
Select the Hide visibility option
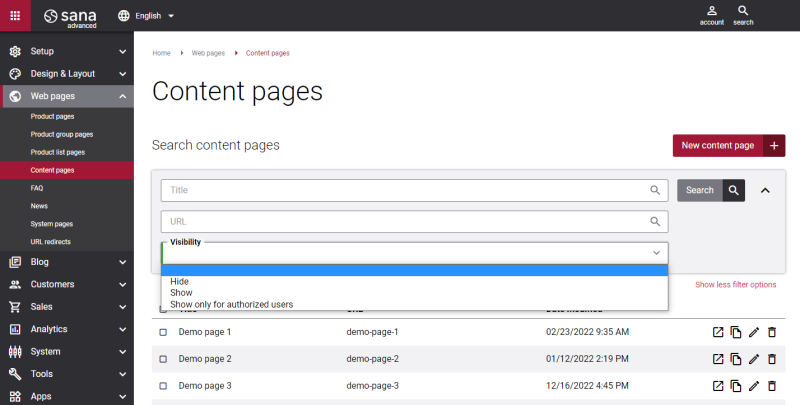pyautogui.click(x=414, y=282)
